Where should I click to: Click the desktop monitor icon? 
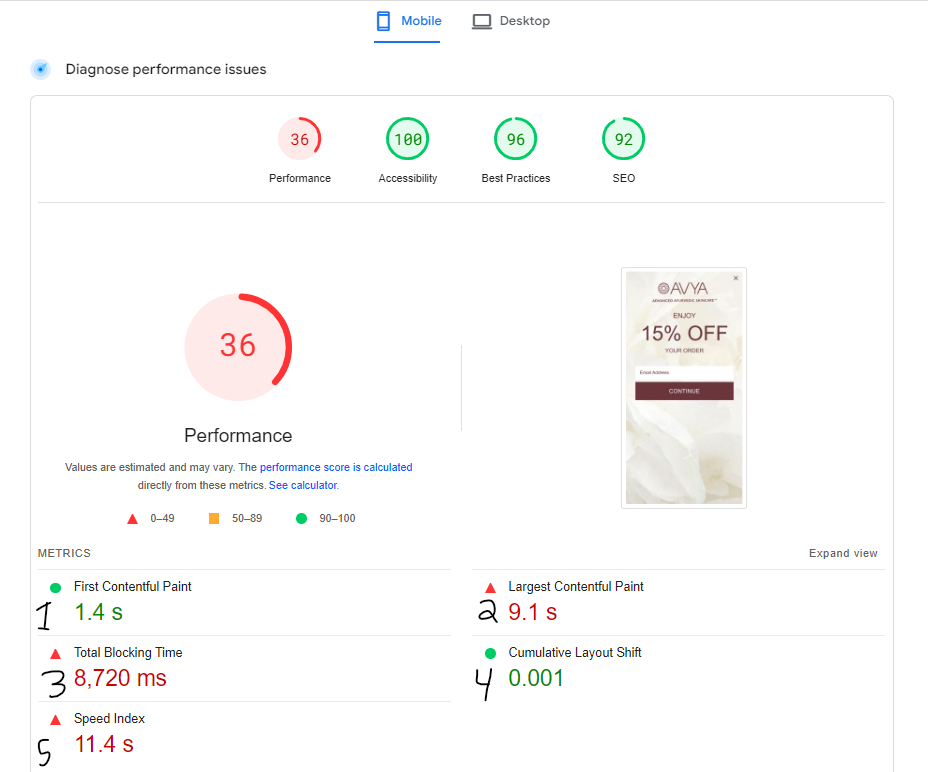(482, 22)
